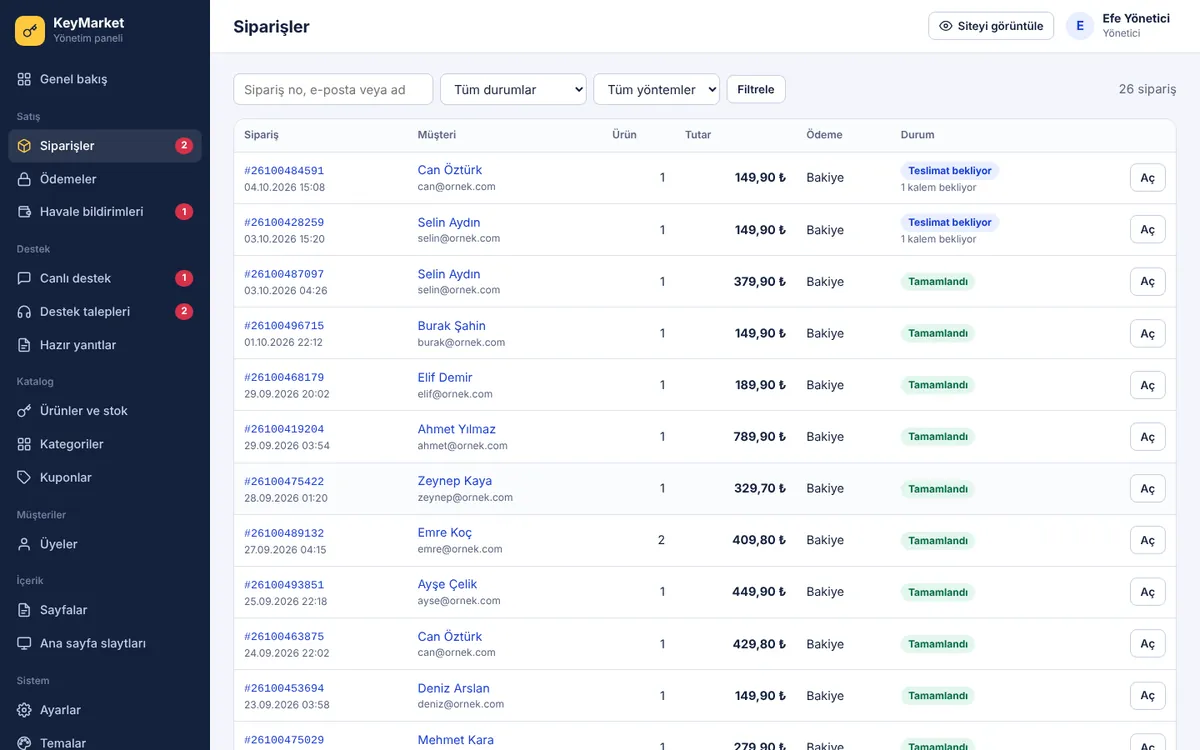Click the date 24.09.2026 22:02

pyautogui.click(x=287, y=653)
